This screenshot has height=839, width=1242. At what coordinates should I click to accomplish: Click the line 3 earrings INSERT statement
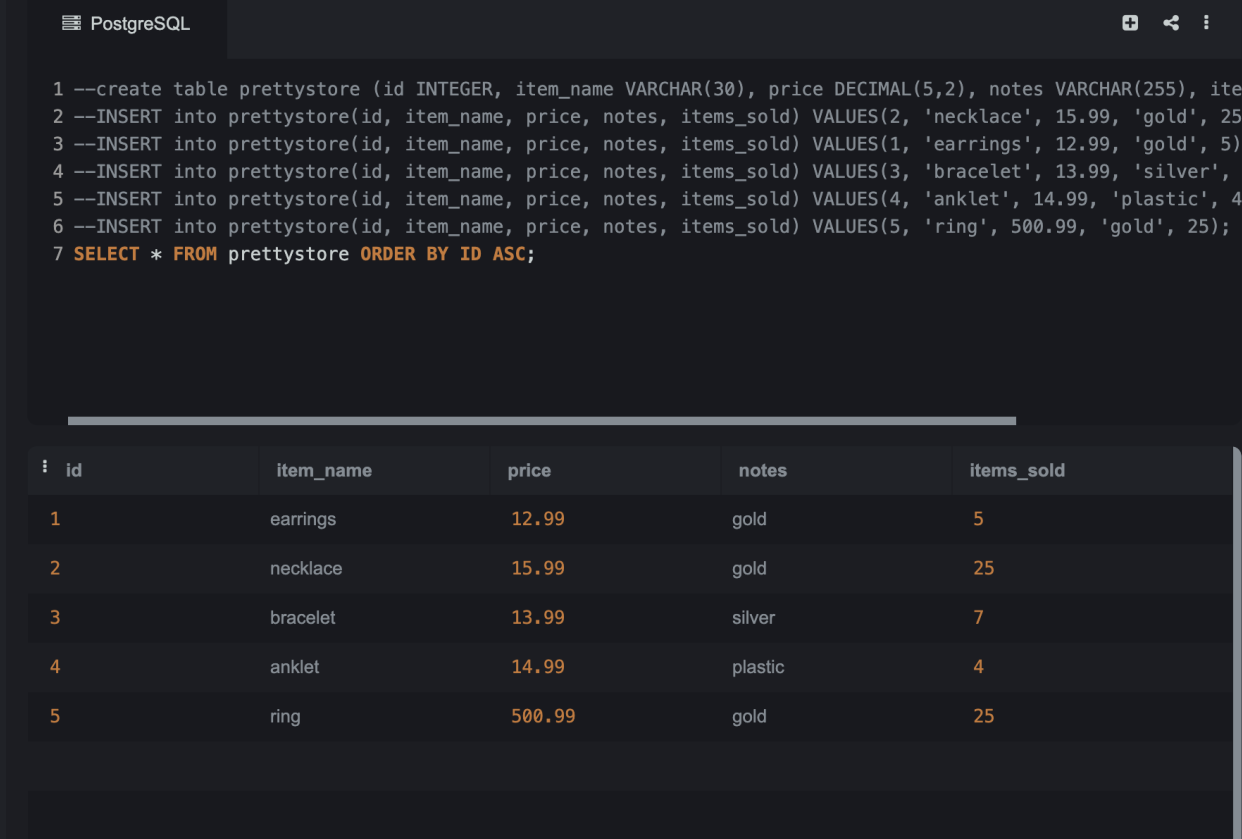657,144
